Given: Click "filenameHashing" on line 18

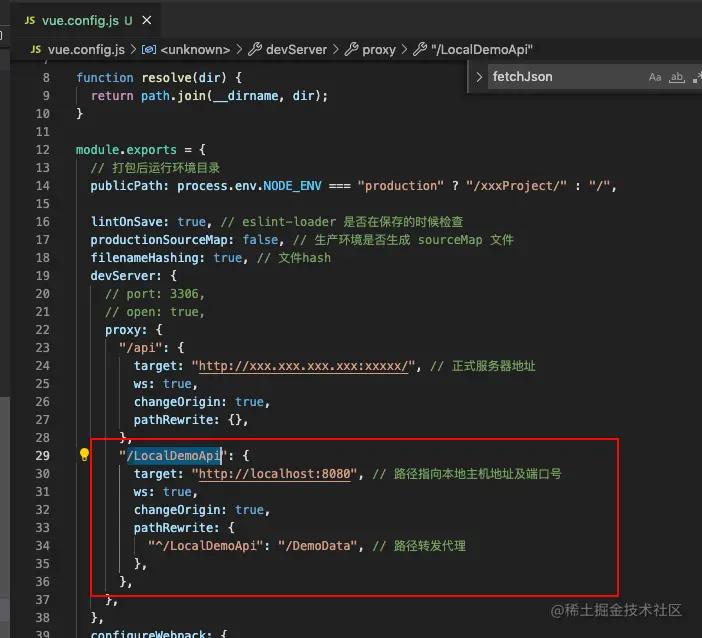Looking at the screenshot, I should [144, 258].
